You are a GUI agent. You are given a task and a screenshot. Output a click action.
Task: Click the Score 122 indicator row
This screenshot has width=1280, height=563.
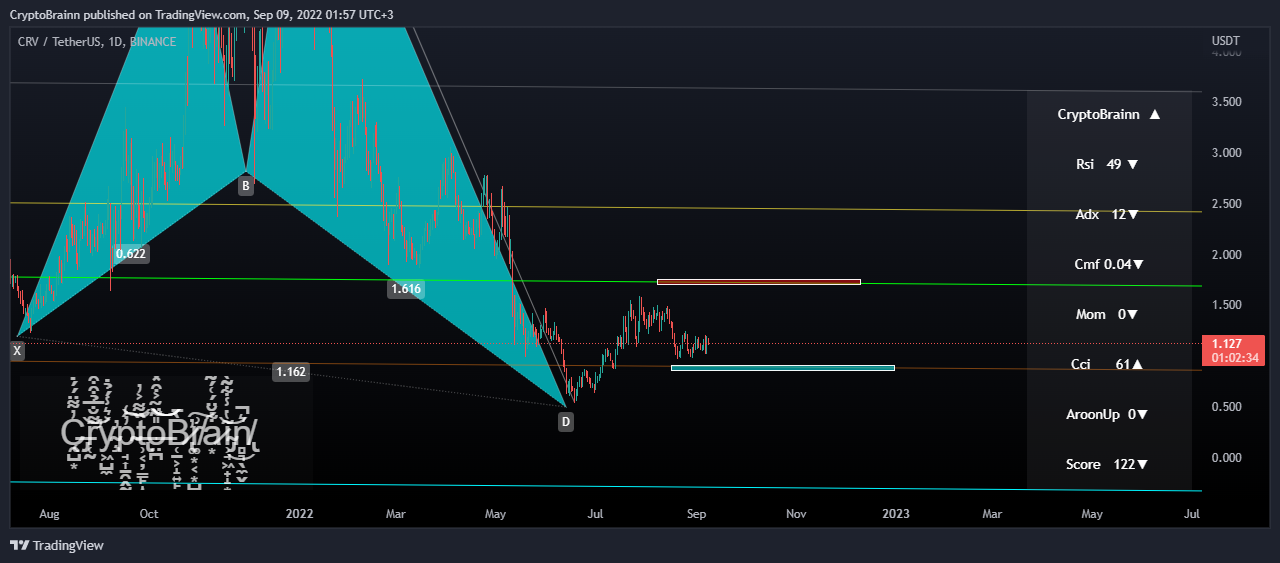(1107, 464)
